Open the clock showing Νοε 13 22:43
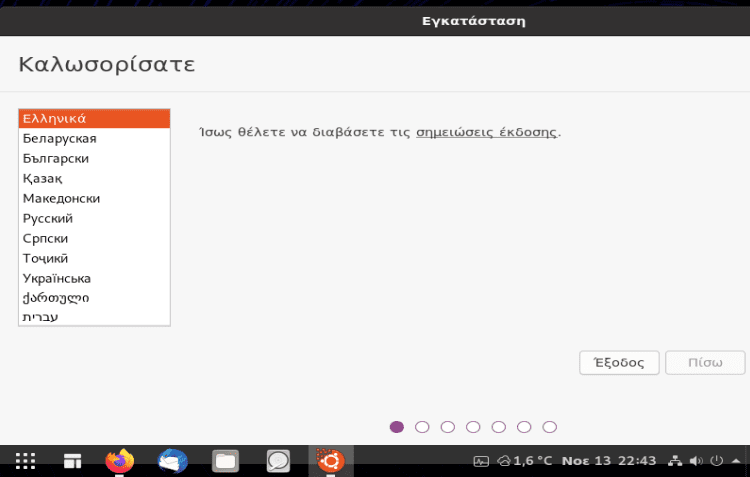 (x=609, y=461)
